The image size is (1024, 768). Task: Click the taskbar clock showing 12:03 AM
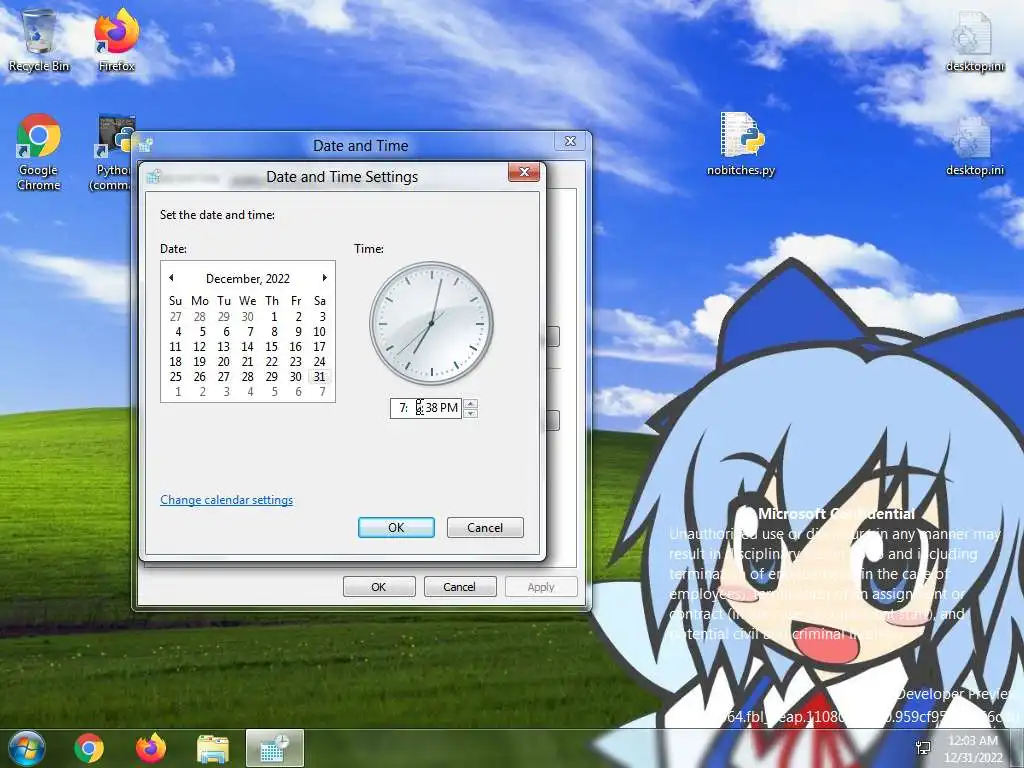tap(973, 748)
